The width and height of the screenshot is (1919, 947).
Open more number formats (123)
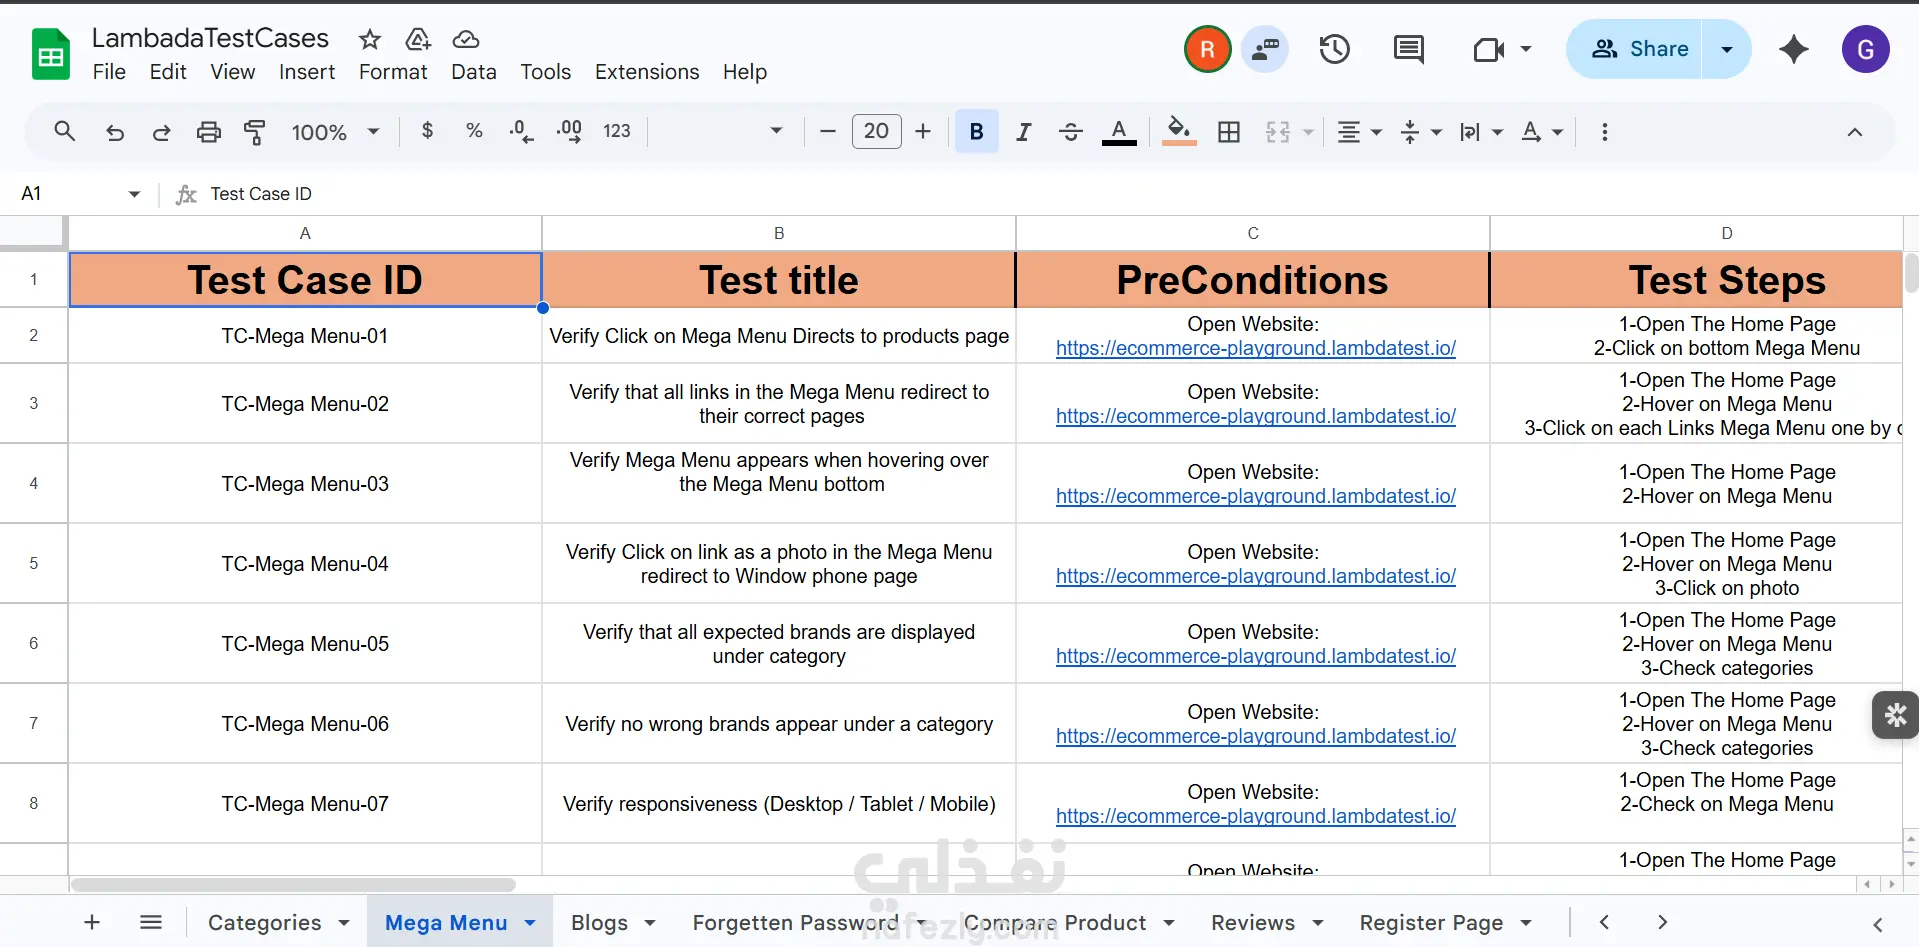pos(617,131)
